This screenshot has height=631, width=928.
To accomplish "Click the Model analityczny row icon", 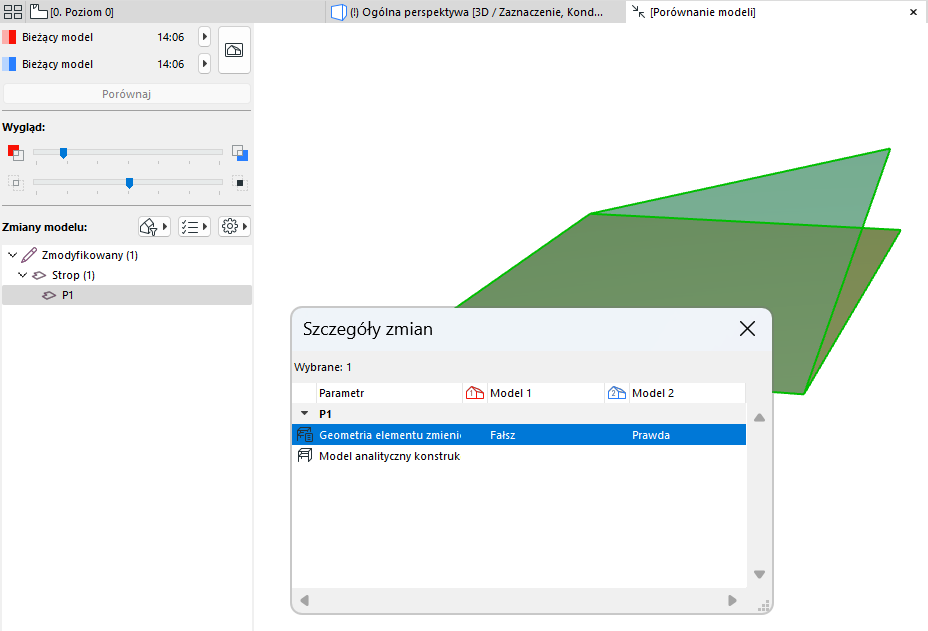I will [x=305, y=456].
